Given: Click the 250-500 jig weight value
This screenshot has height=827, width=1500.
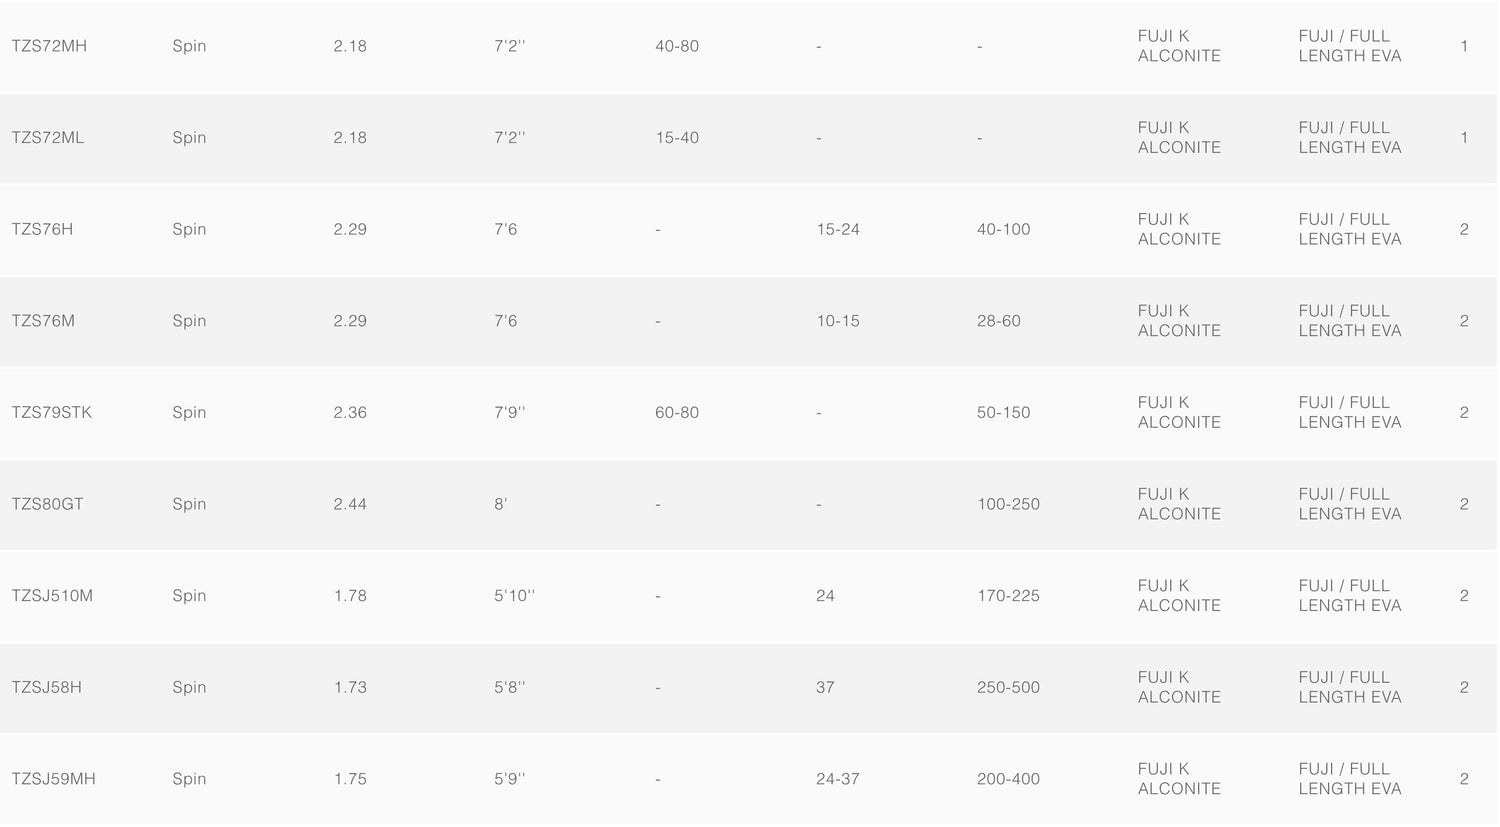Looking at the screenshot, I should [x=1008, y=687].
